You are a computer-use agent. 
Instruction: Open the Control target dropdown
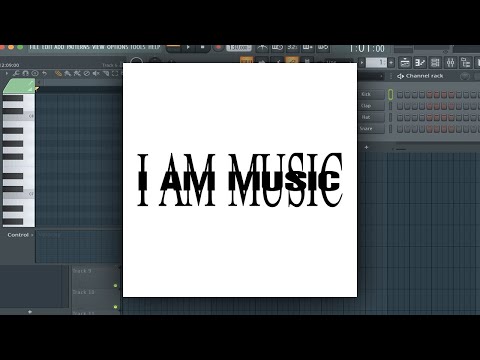tap(32, 235)
